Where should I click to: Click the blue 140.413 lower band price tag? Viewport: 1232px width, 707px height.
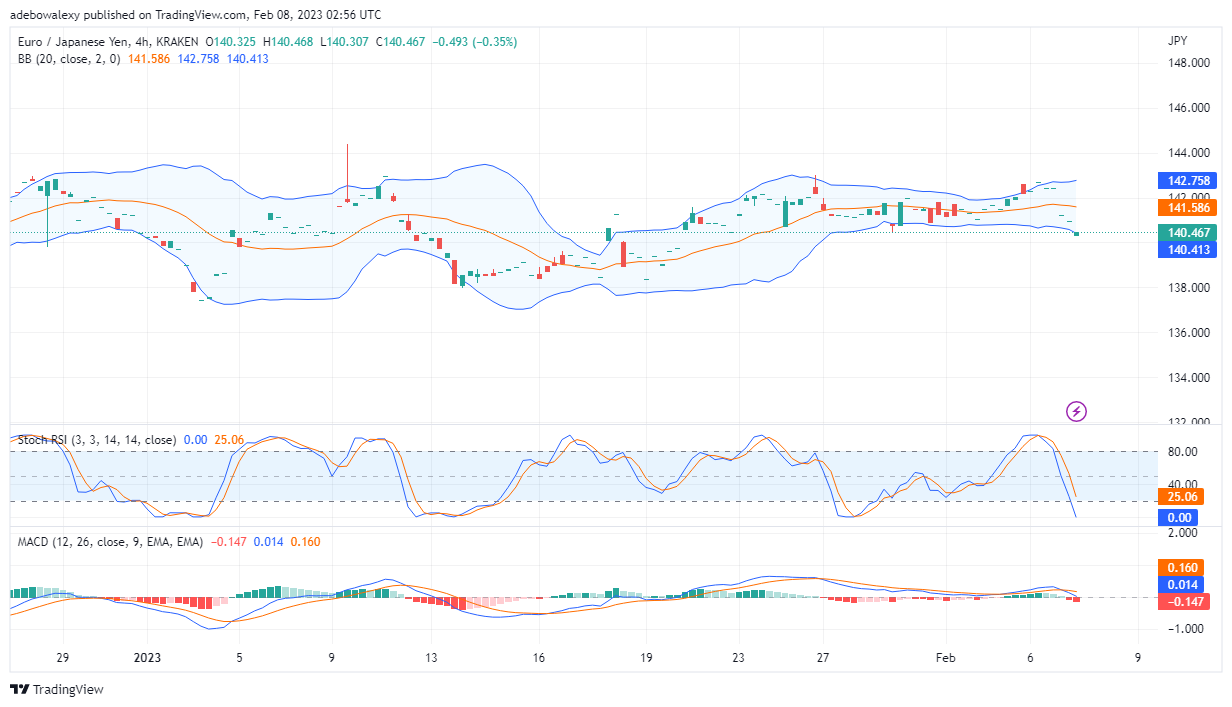pos(1189,250)
